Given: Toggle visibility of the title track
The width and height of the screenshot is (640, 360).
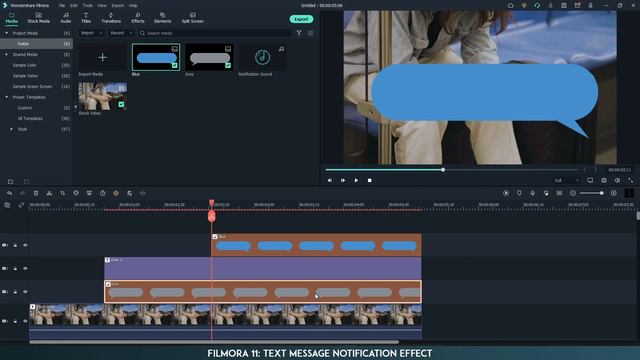Looking at the screenshot, I should pos(25,269).
